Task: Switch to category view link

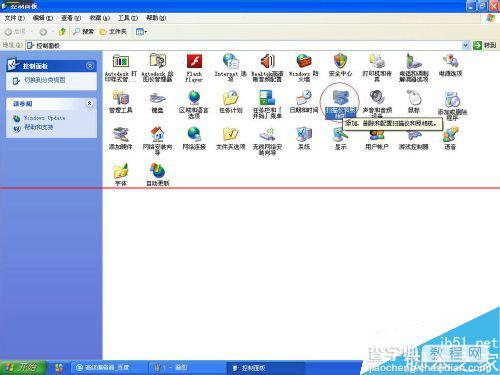Action: click(x=44, y=80)
